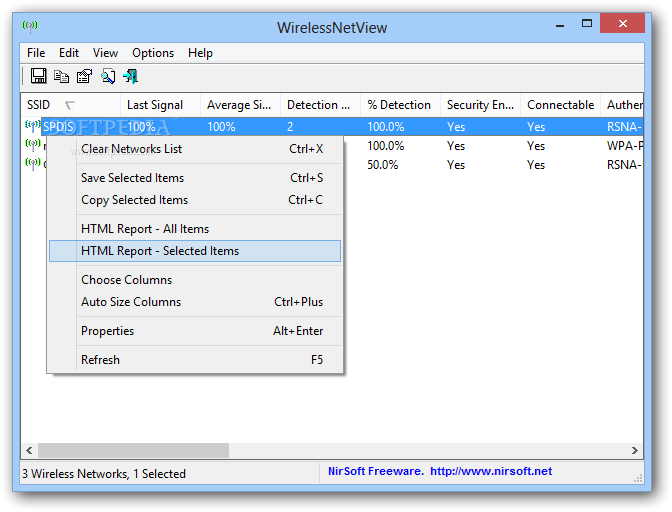This screenshot has width=672, height=512.
Task: Sort by the Detection ... column header
Action: (321, 105)
